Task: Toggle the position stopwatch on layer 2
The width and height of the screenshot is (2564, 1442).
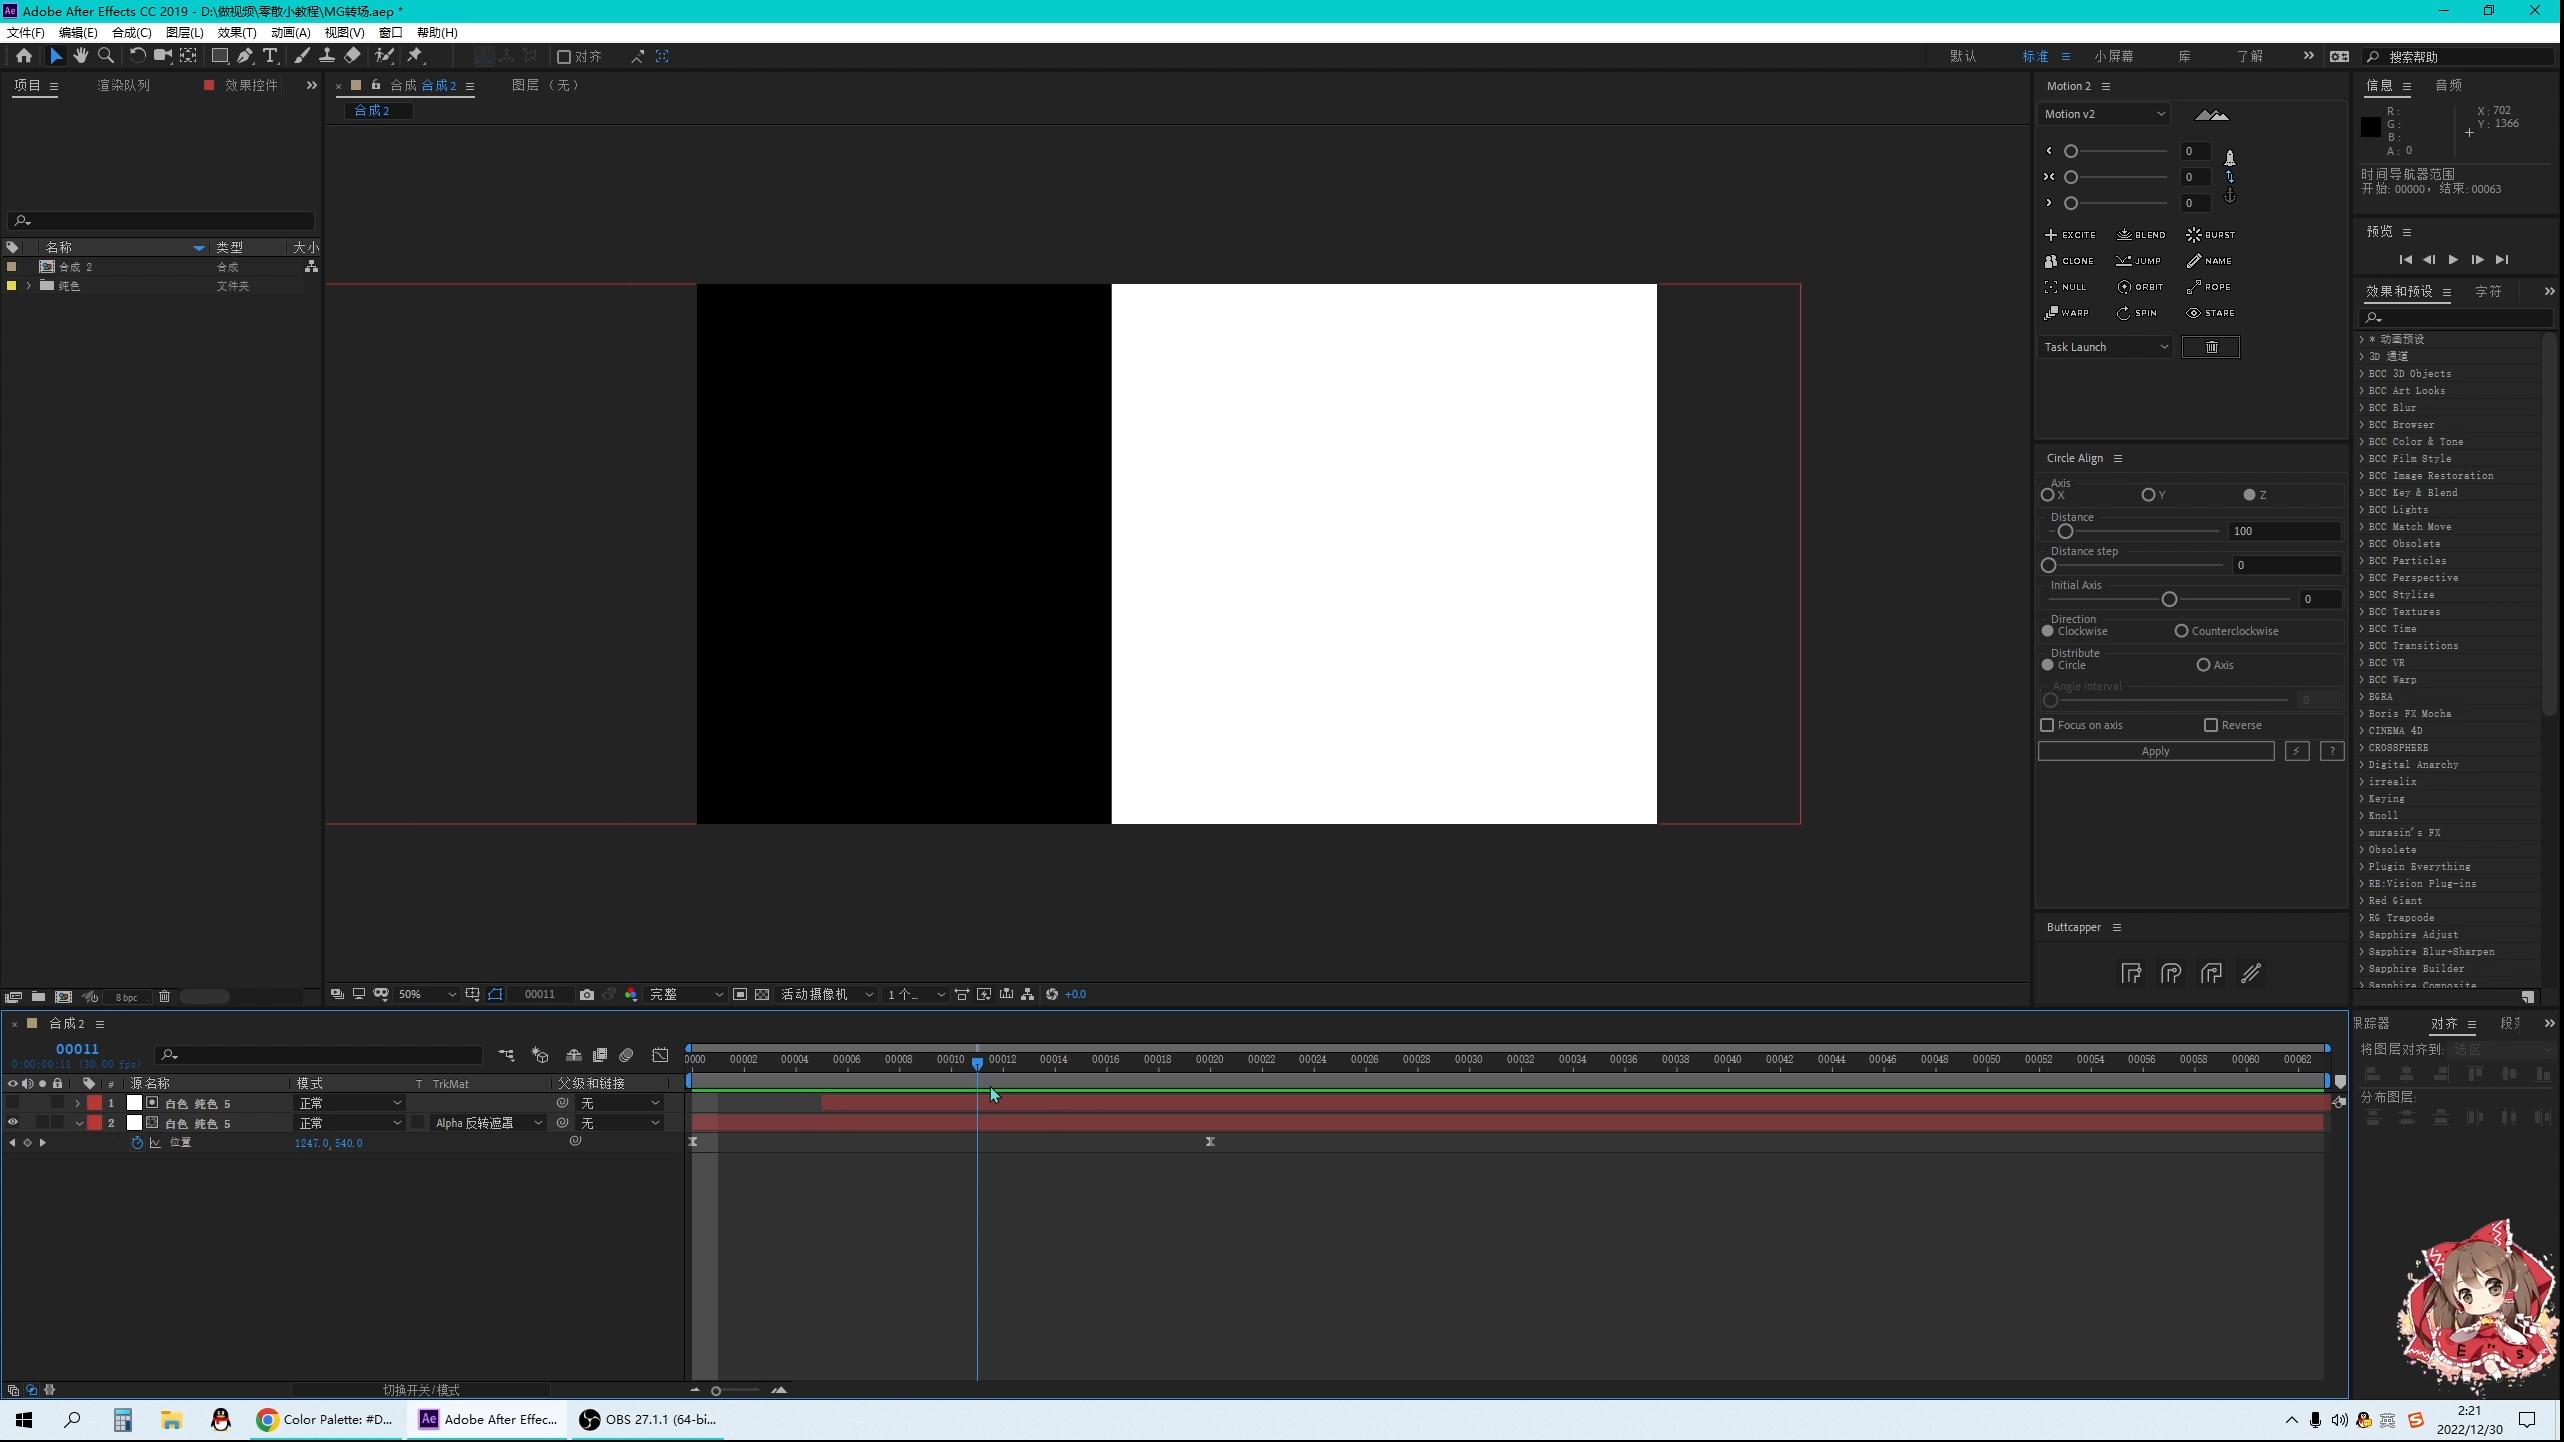Action: pos(137,1143)
